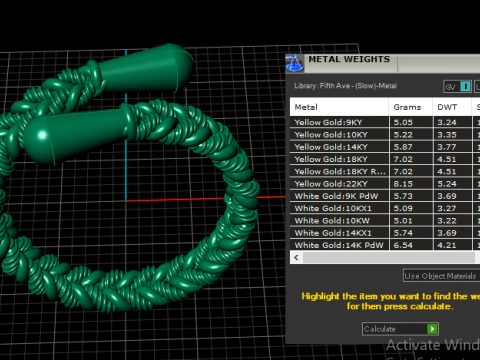The width and height of the screenshot is (480, 360).
Task: Select the Yellow Gold:22KY row
Action: (x=385, y=184)
